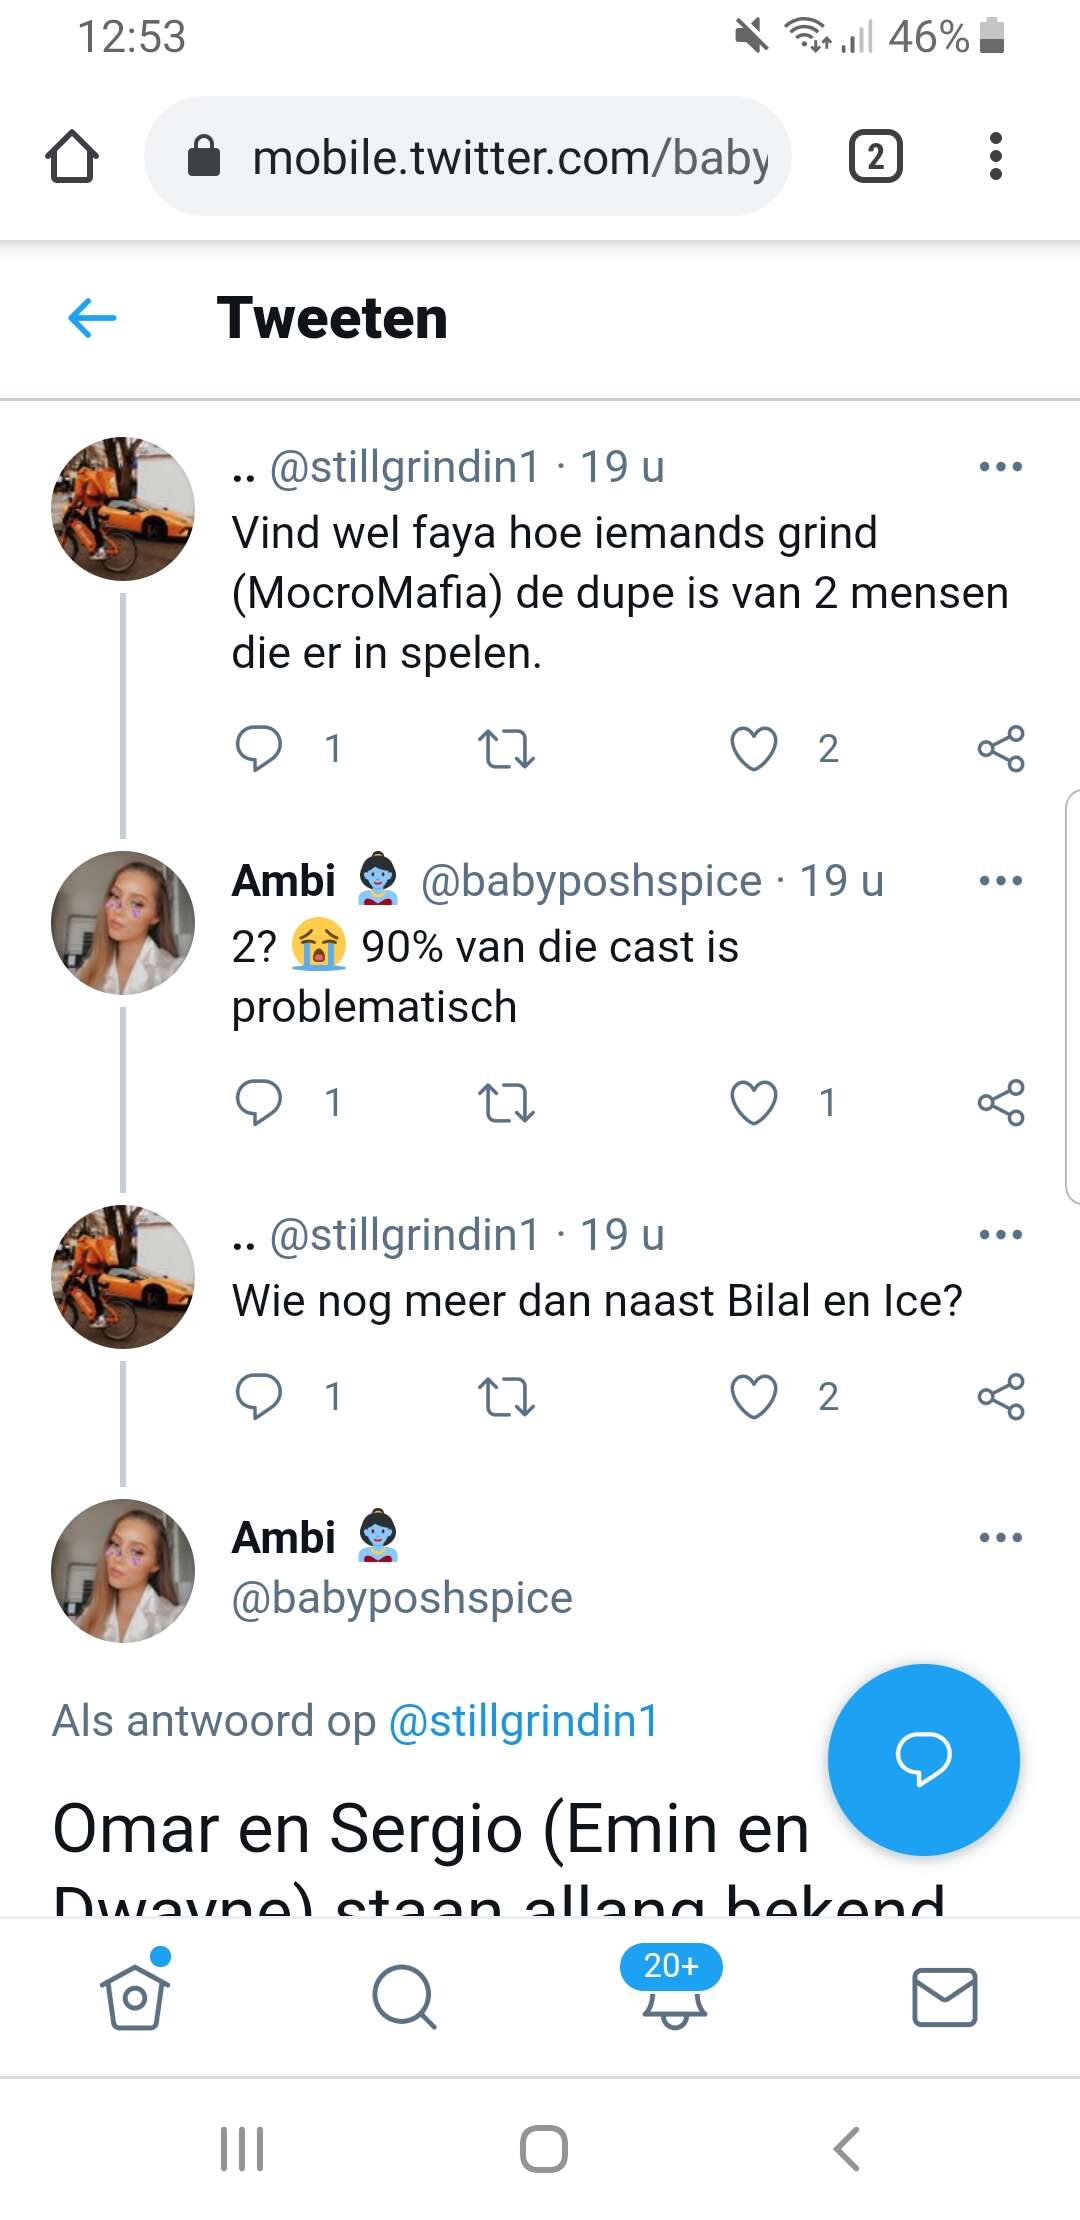Open more options on the '90% van die cast' tweet
1080x2220 pixels.
click(x=1001, y=881)
